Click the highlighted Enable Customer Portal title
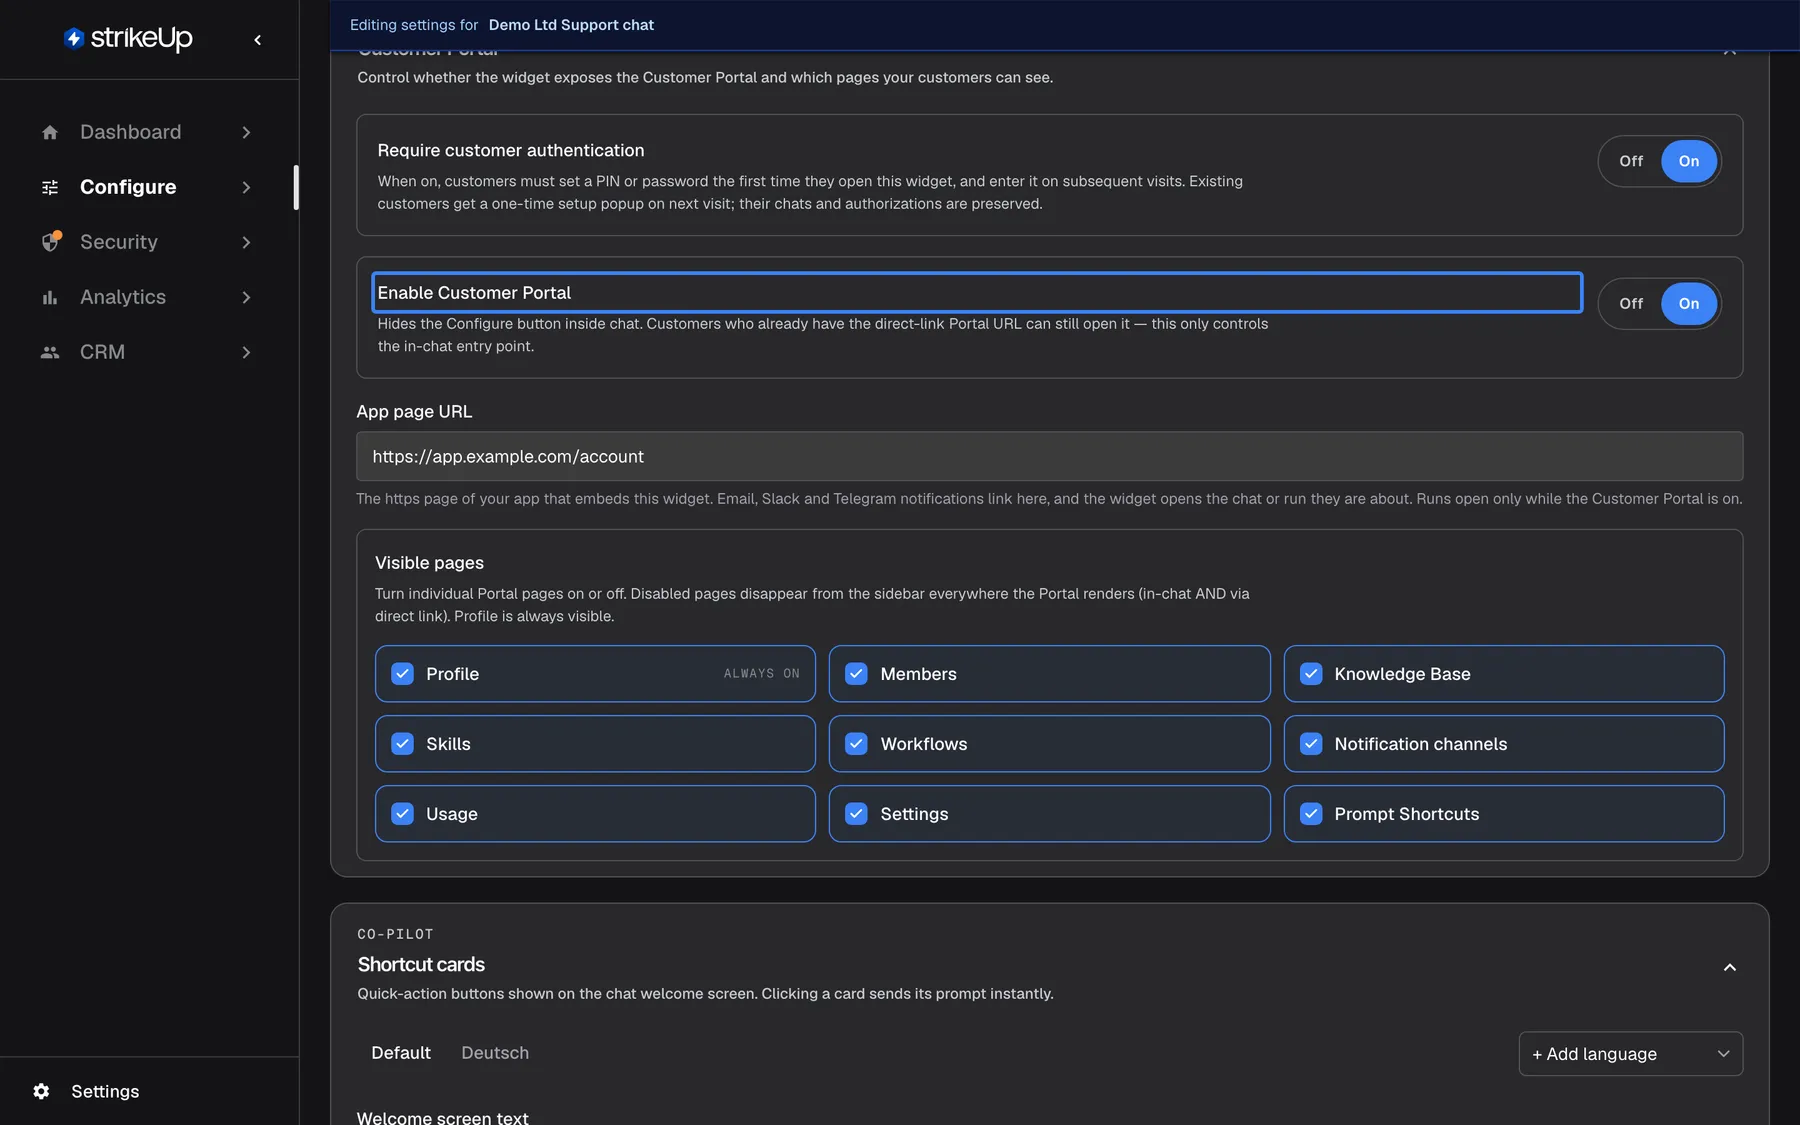Image resolution: width=1800 pixels, height=1125 pixels. point(977,293)
